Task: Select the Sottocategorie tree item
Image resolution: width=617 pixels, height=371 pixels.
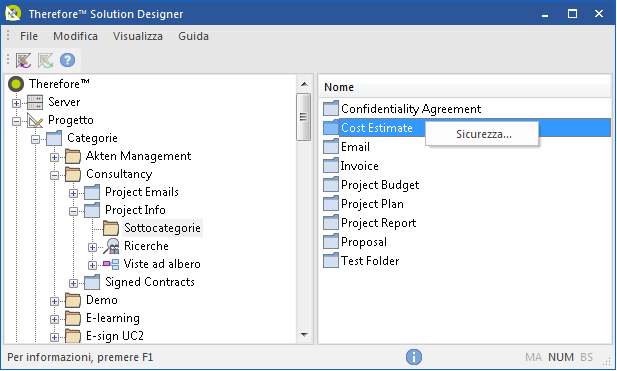Action: 162,228
